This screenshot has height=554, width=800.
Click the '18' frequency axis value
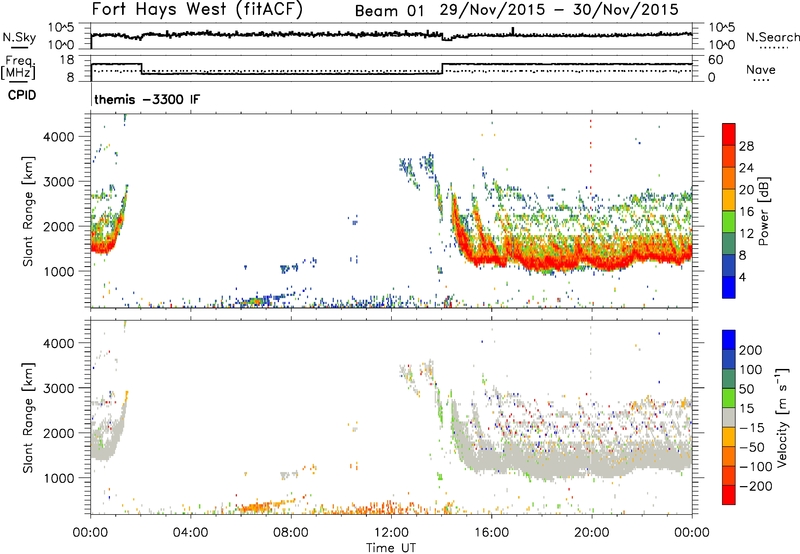[x=67, y=60]
